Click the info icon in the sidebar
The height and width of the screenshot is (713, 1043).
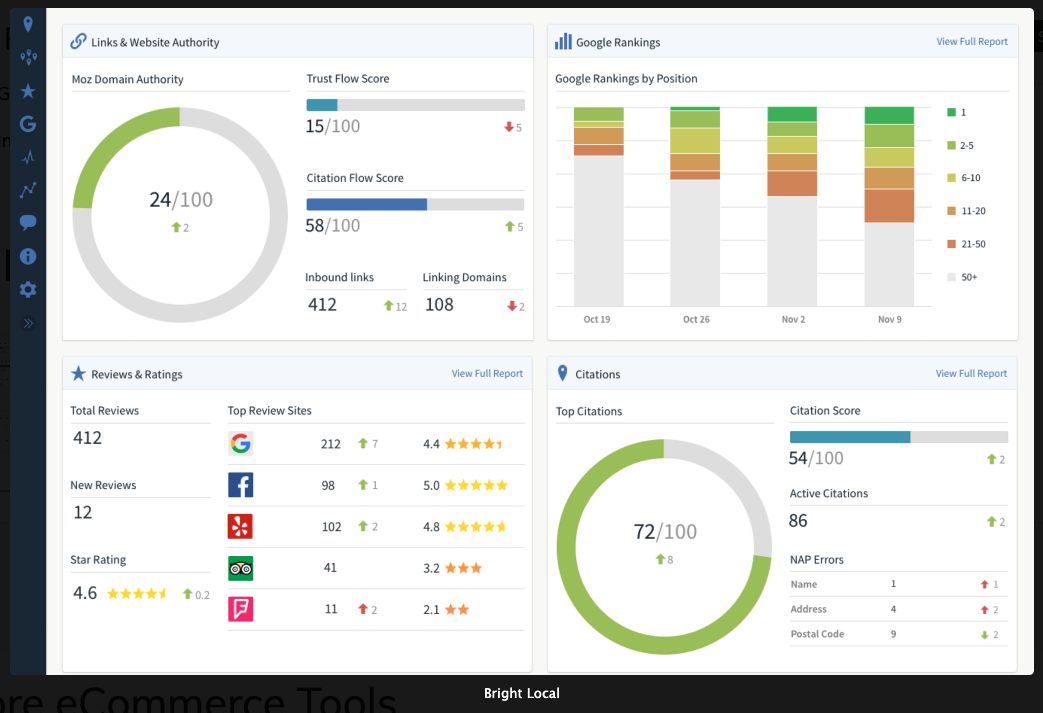(x=28, y=256)
